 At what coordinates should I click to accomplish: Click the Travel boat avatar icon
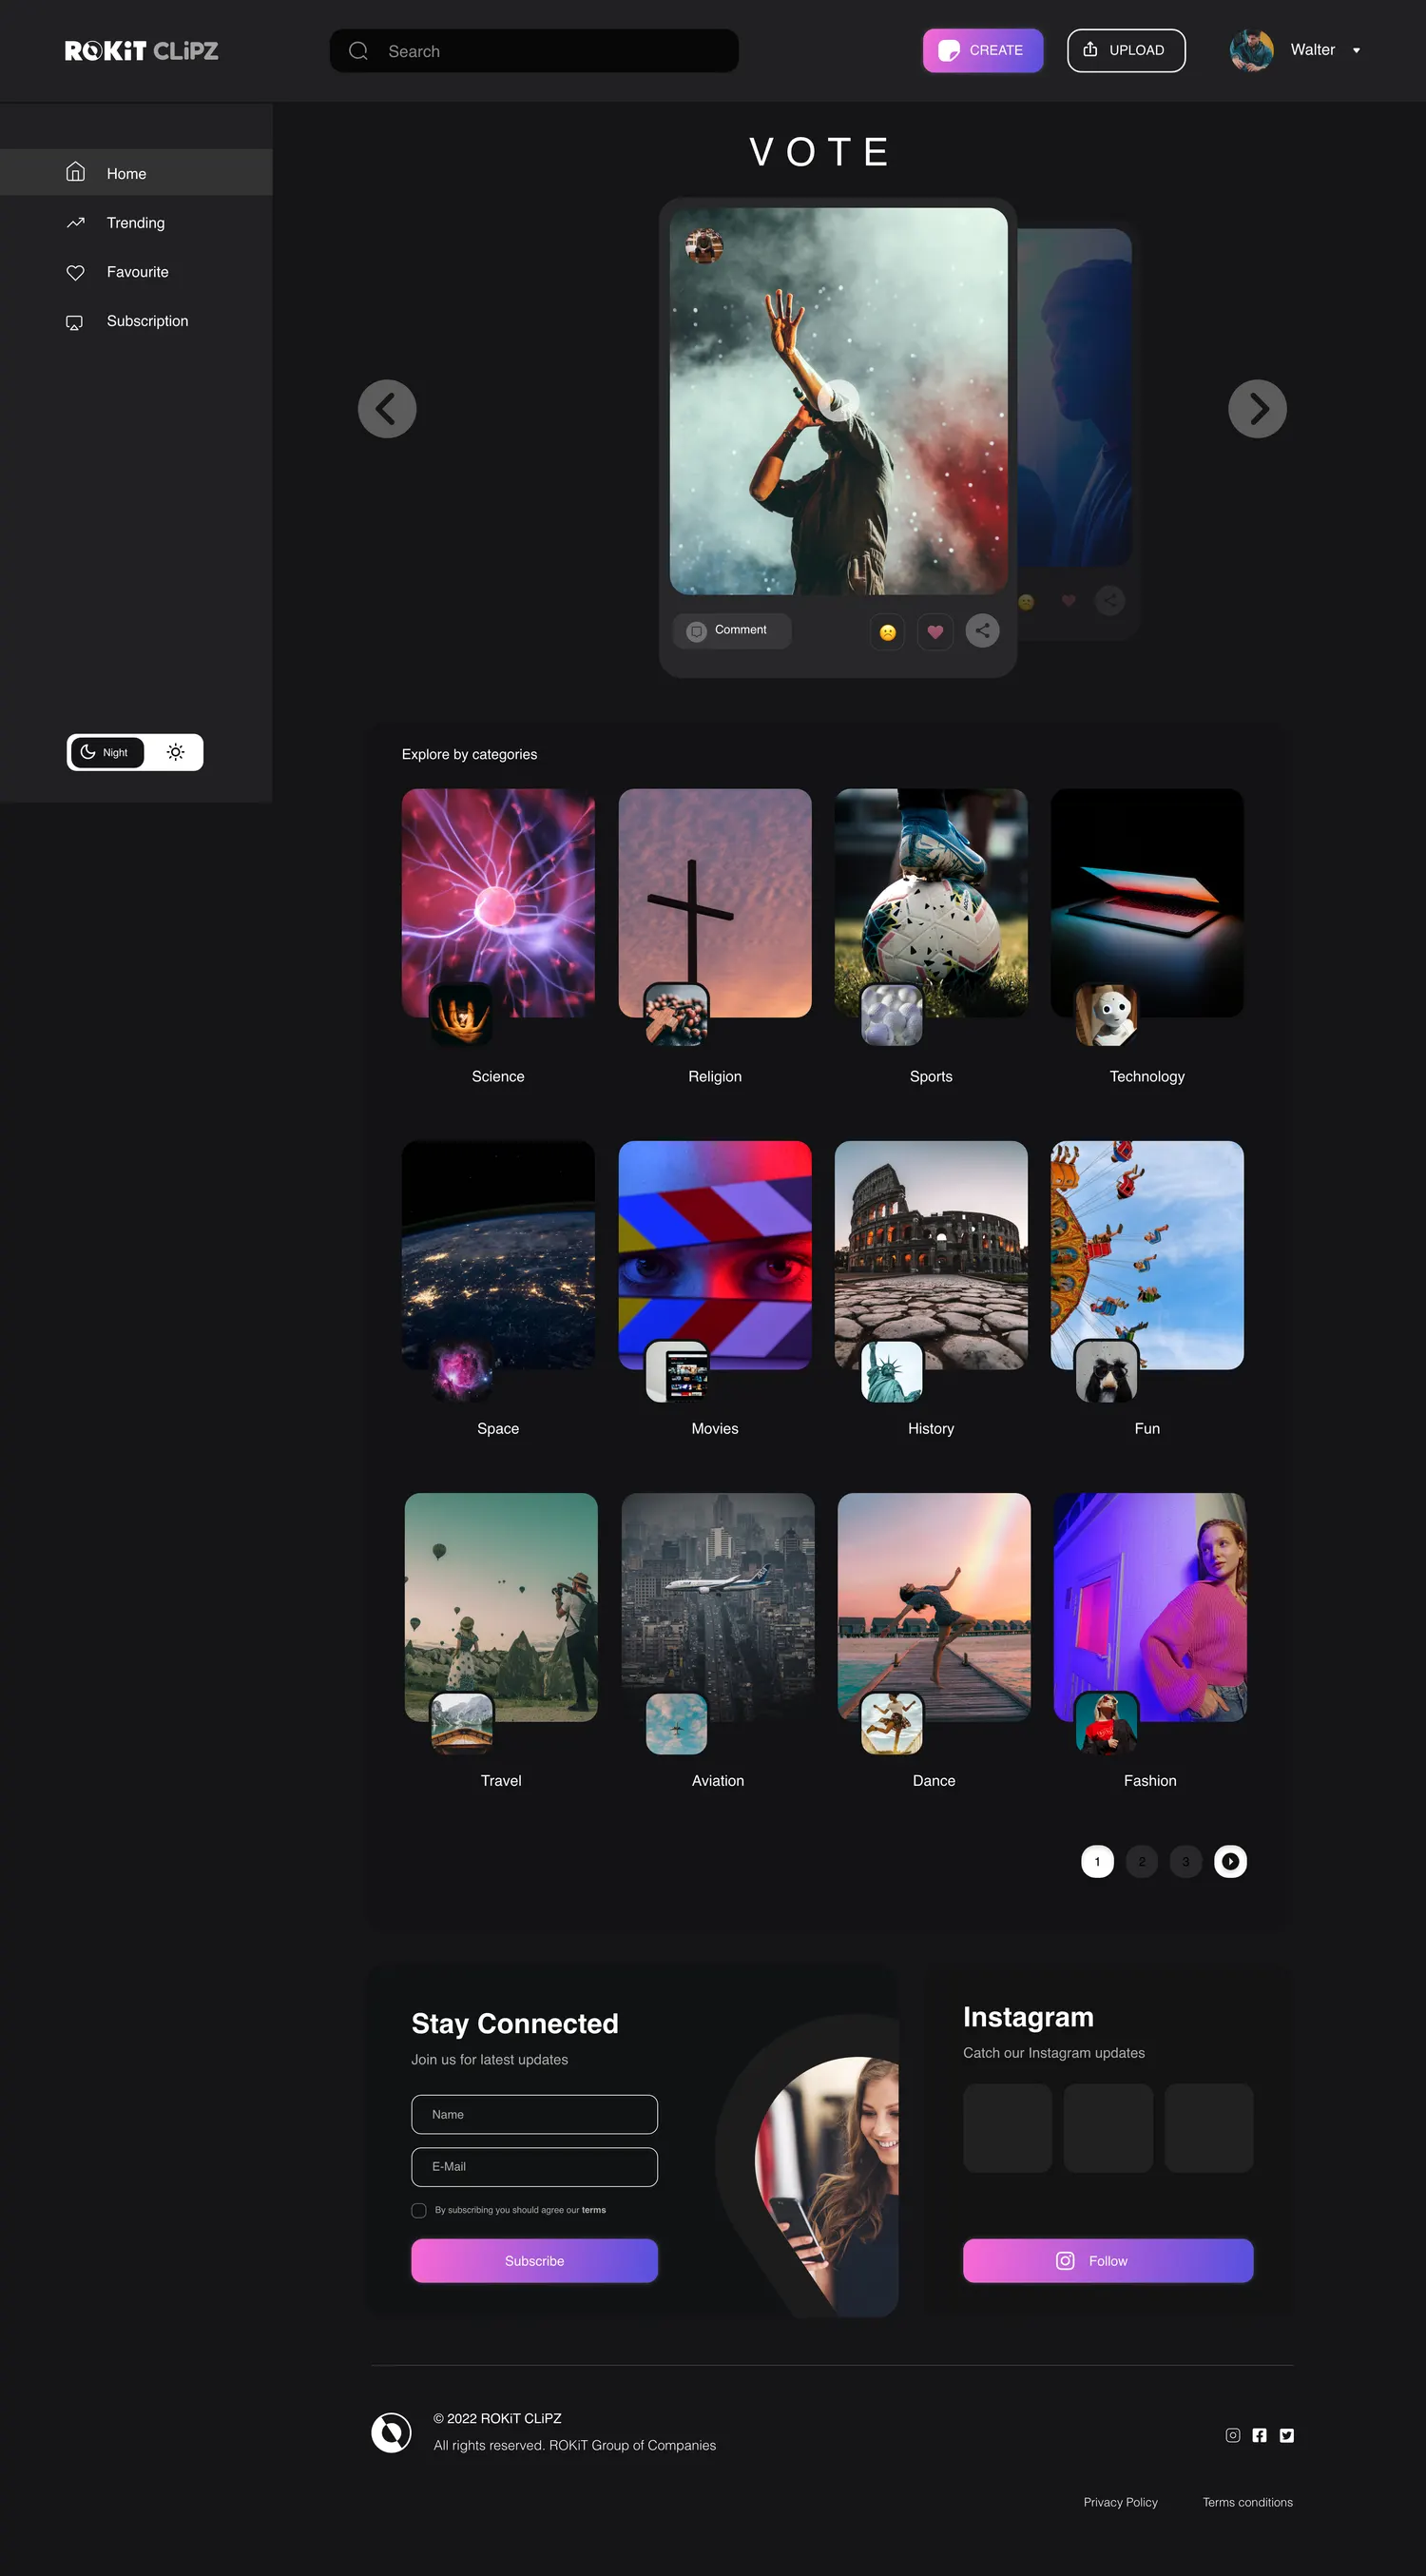pos(462,1723)
